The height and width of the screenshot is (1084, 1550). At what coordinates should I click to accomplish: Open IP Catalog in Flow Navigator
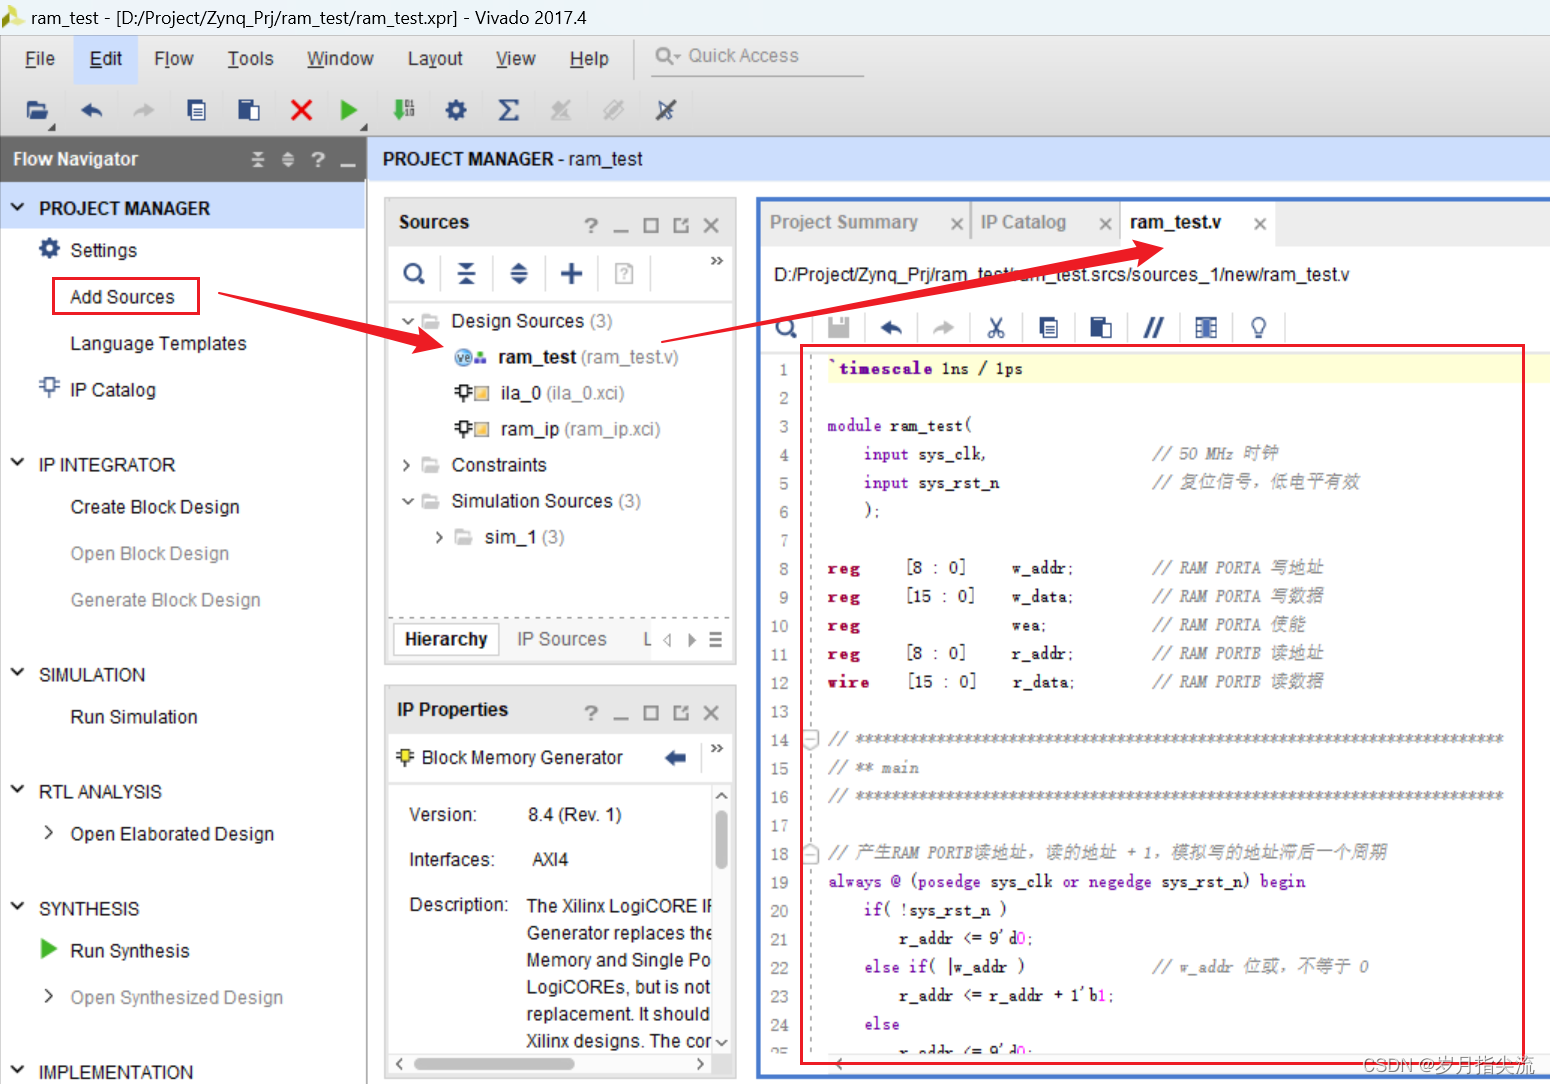[113, 390]
